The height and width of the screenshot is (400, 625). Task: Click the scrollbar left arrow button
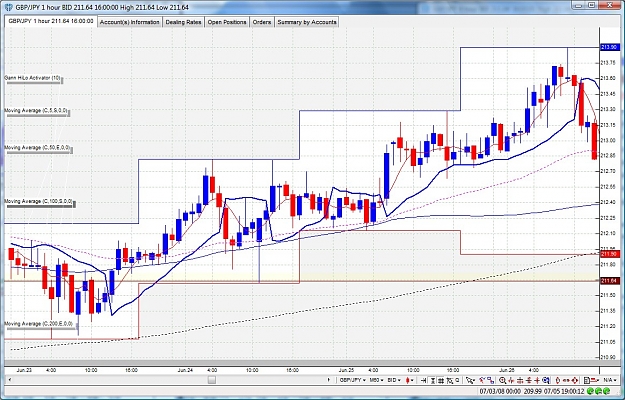pos(9,380)
